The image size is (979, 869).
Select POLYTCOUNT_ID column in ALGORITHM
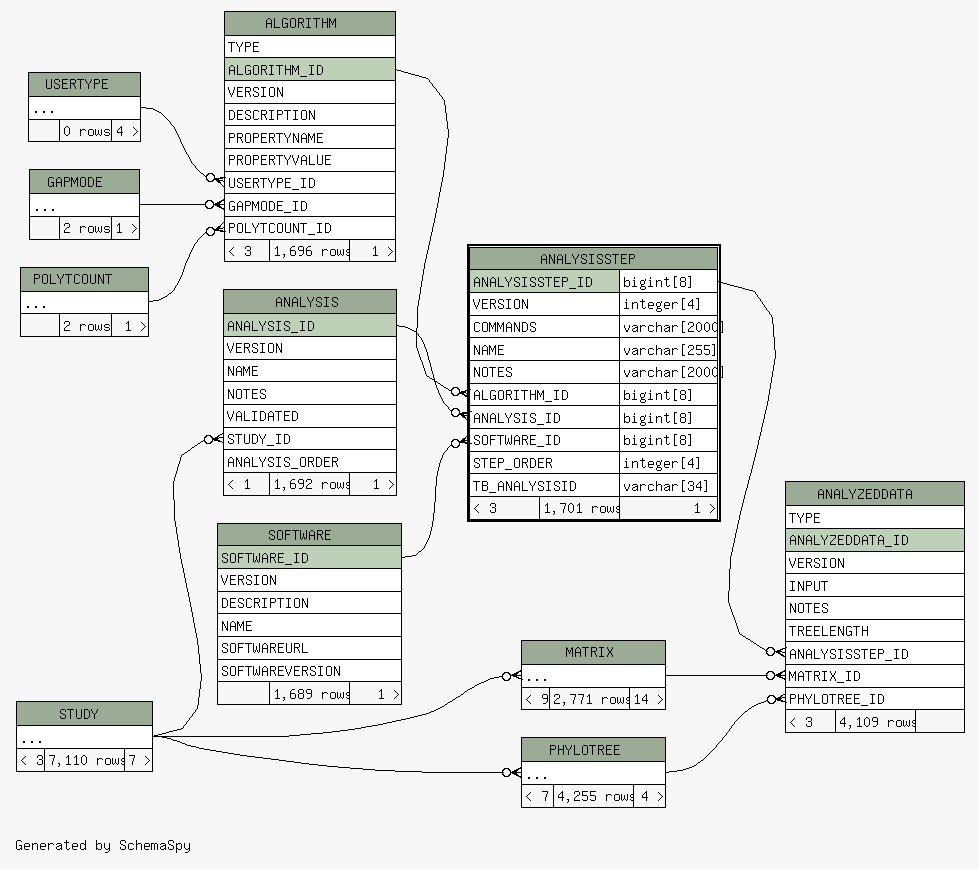click(310, 228)
